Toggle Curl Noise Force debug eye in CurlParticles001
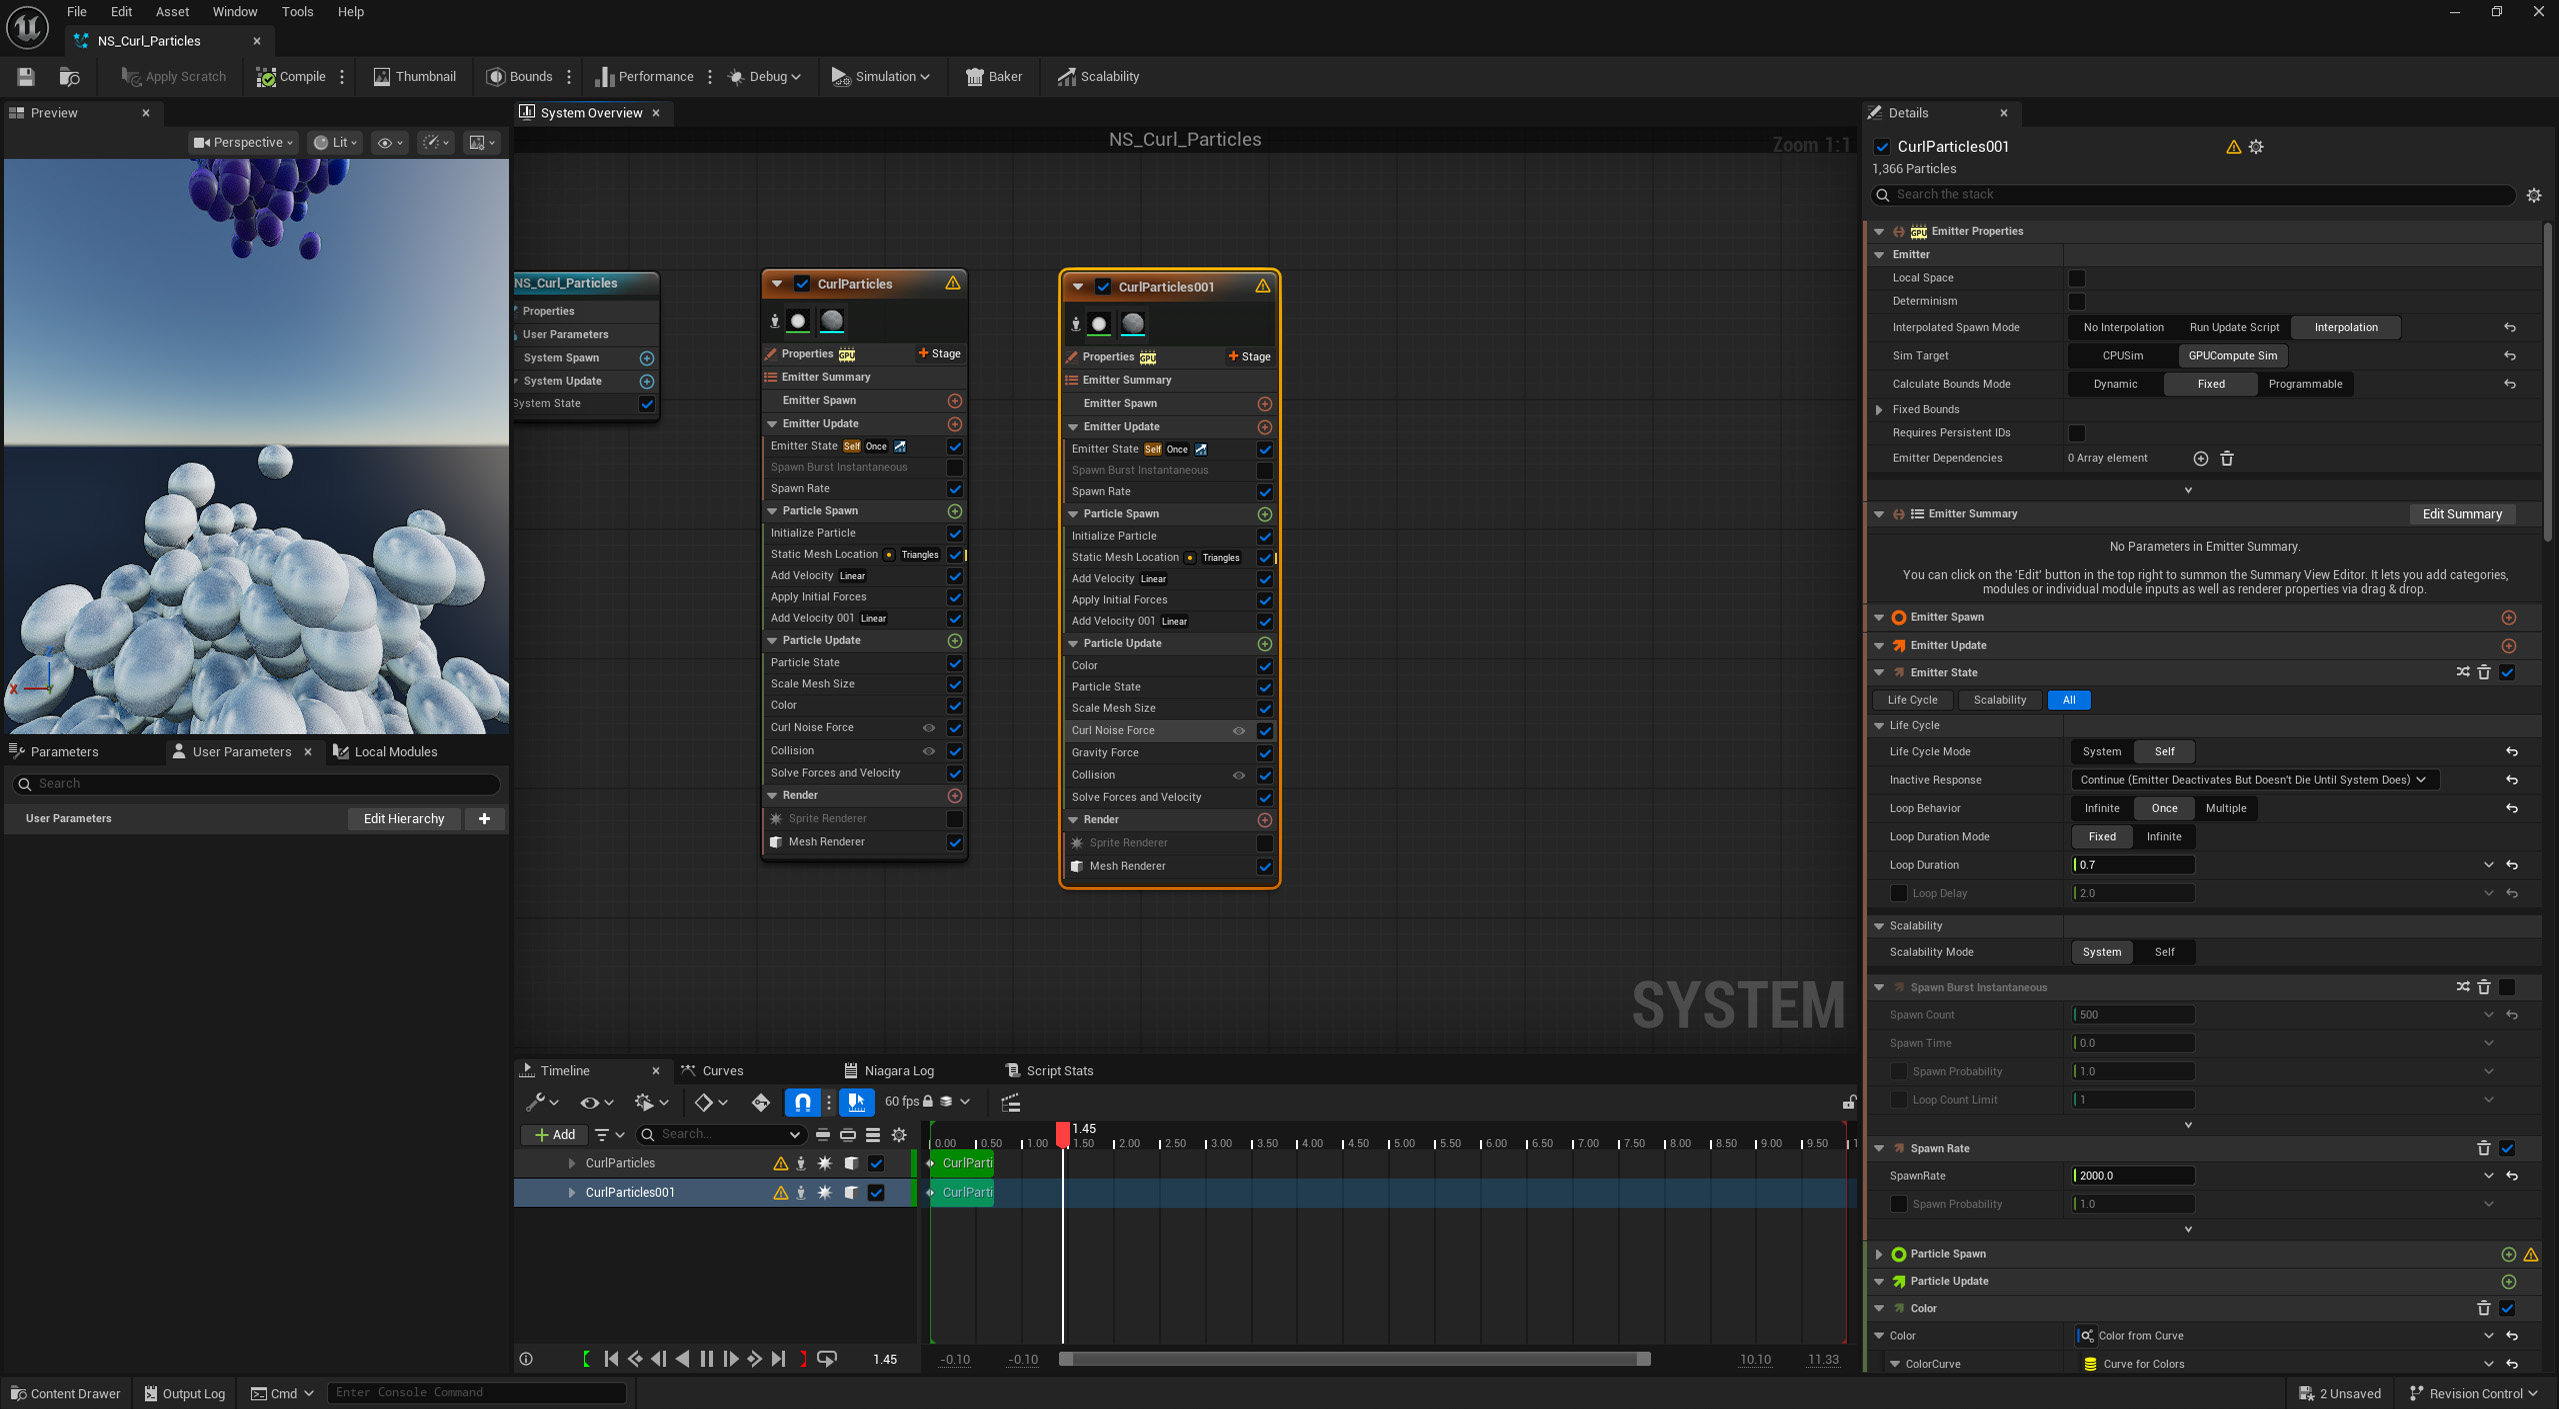 pos(1238,731)
